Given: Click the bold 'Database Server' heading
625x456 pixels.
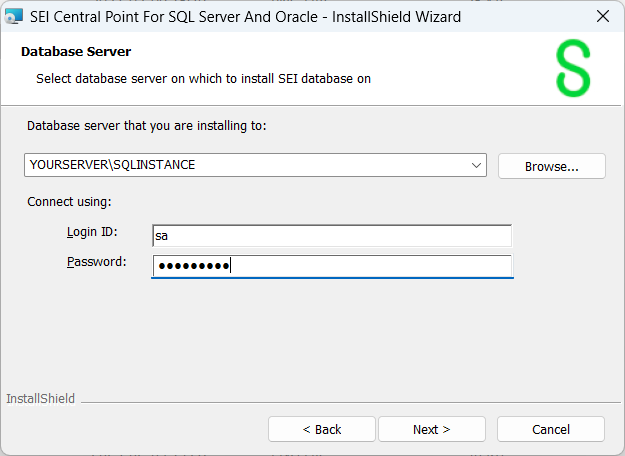Looking at the screenshot, I should pyautogui.click(x=76, y=52).
